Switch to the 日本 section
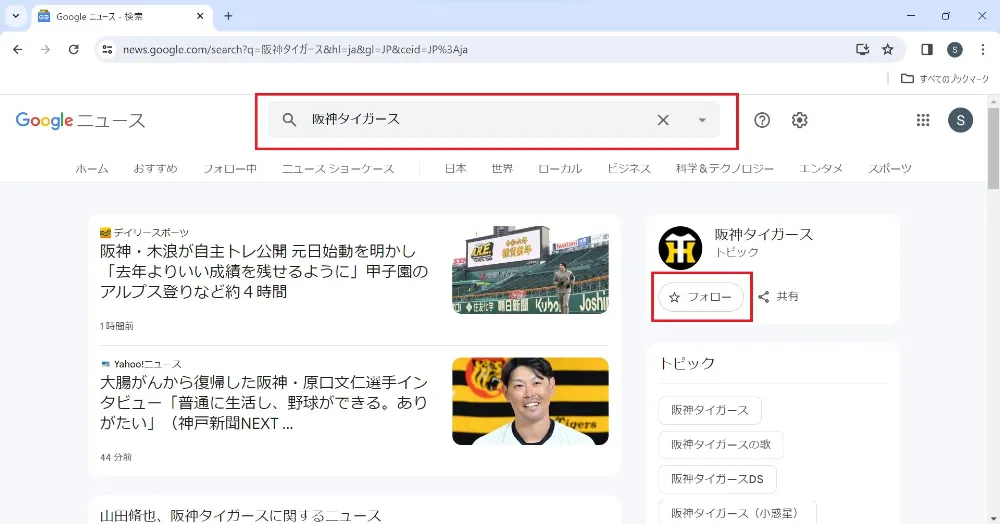The image size is (1000, 524). pos(455,168)
